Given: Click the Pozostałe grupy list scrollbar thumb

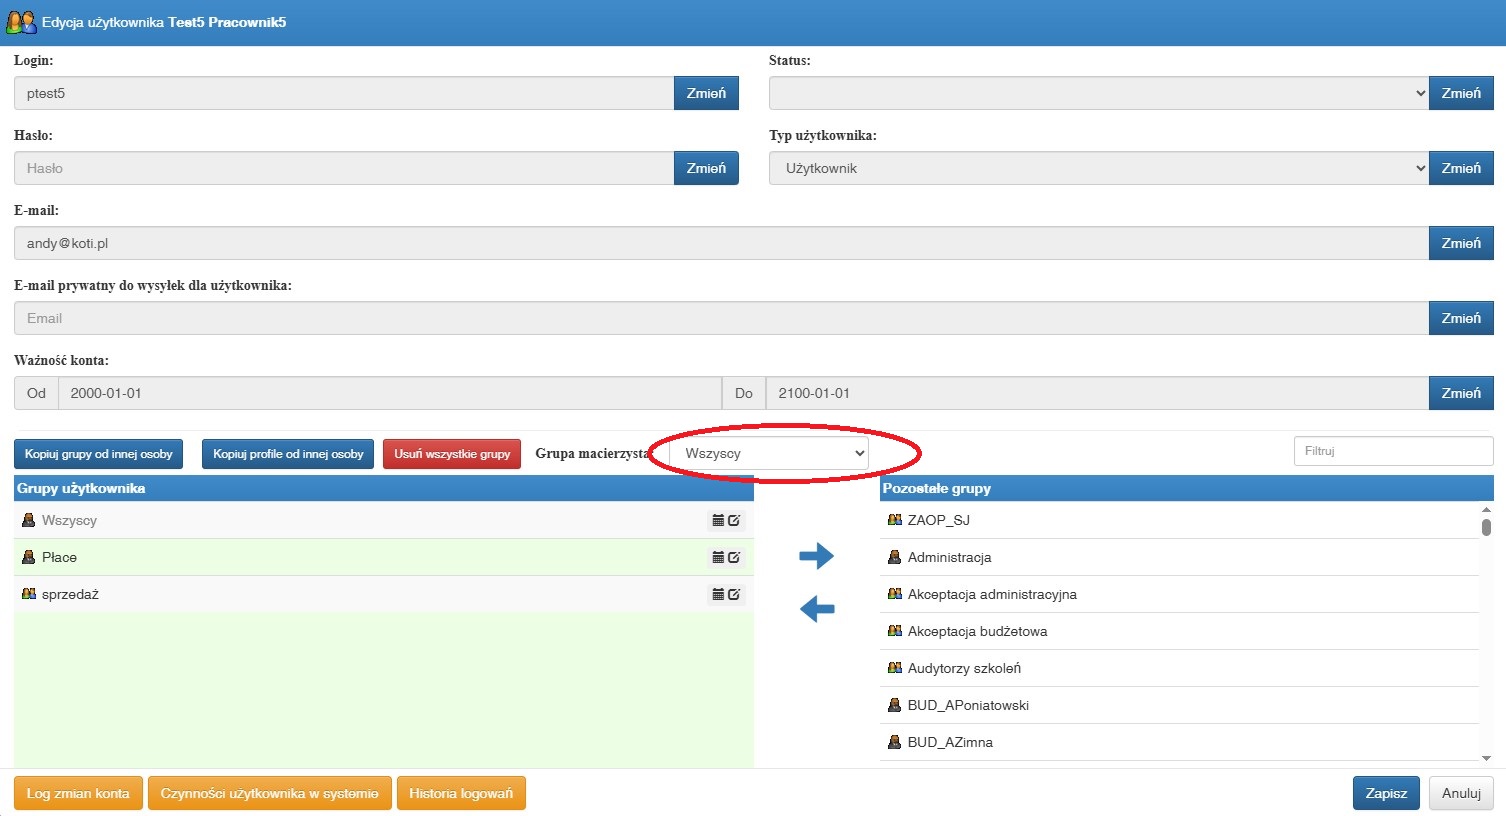Looking at the screenshot, I should coord(1486,527).
